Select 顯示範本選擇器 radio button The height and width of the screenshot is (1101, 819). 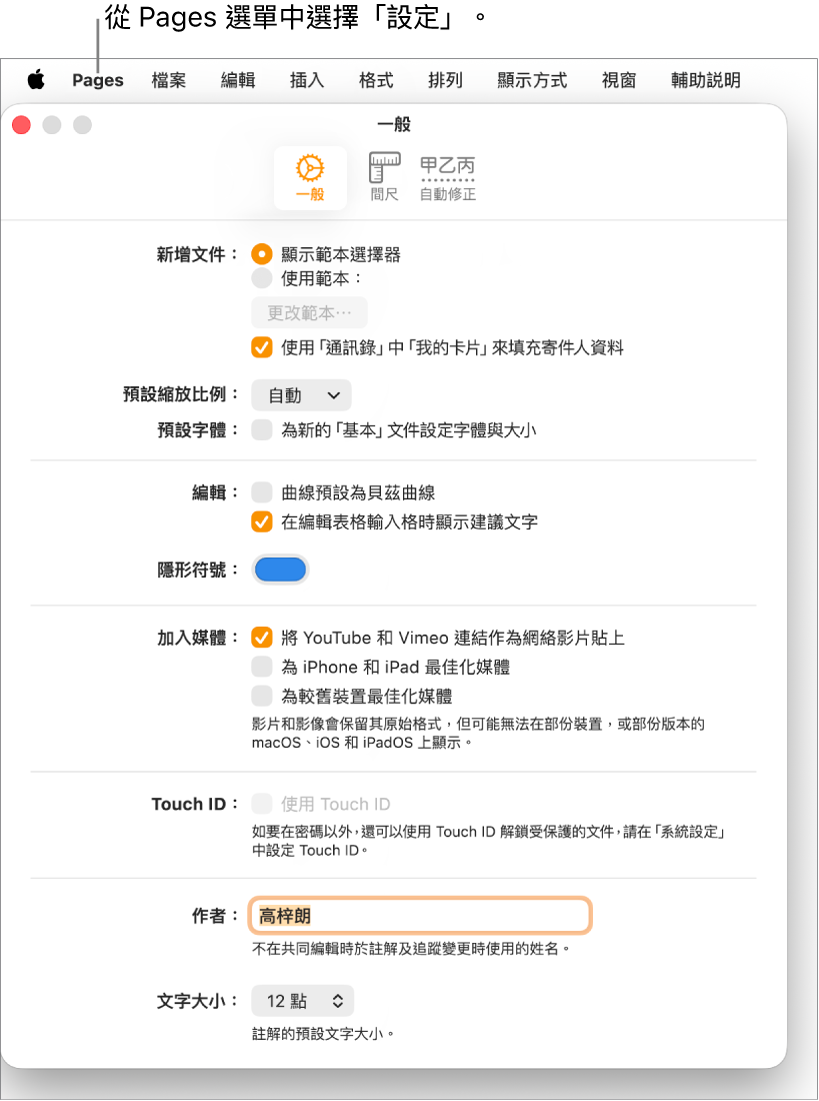coord(262,254)
